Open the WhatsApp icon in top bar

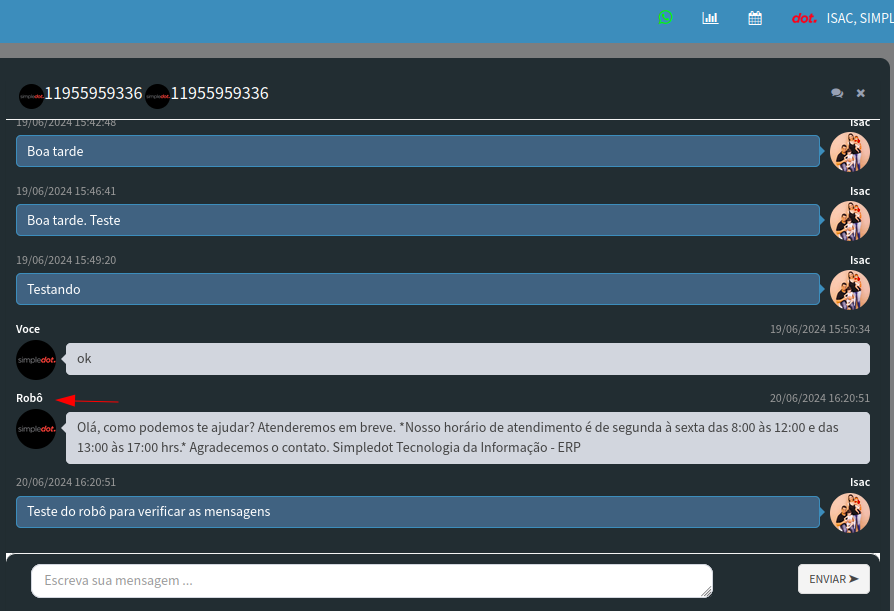click(666, 17)
